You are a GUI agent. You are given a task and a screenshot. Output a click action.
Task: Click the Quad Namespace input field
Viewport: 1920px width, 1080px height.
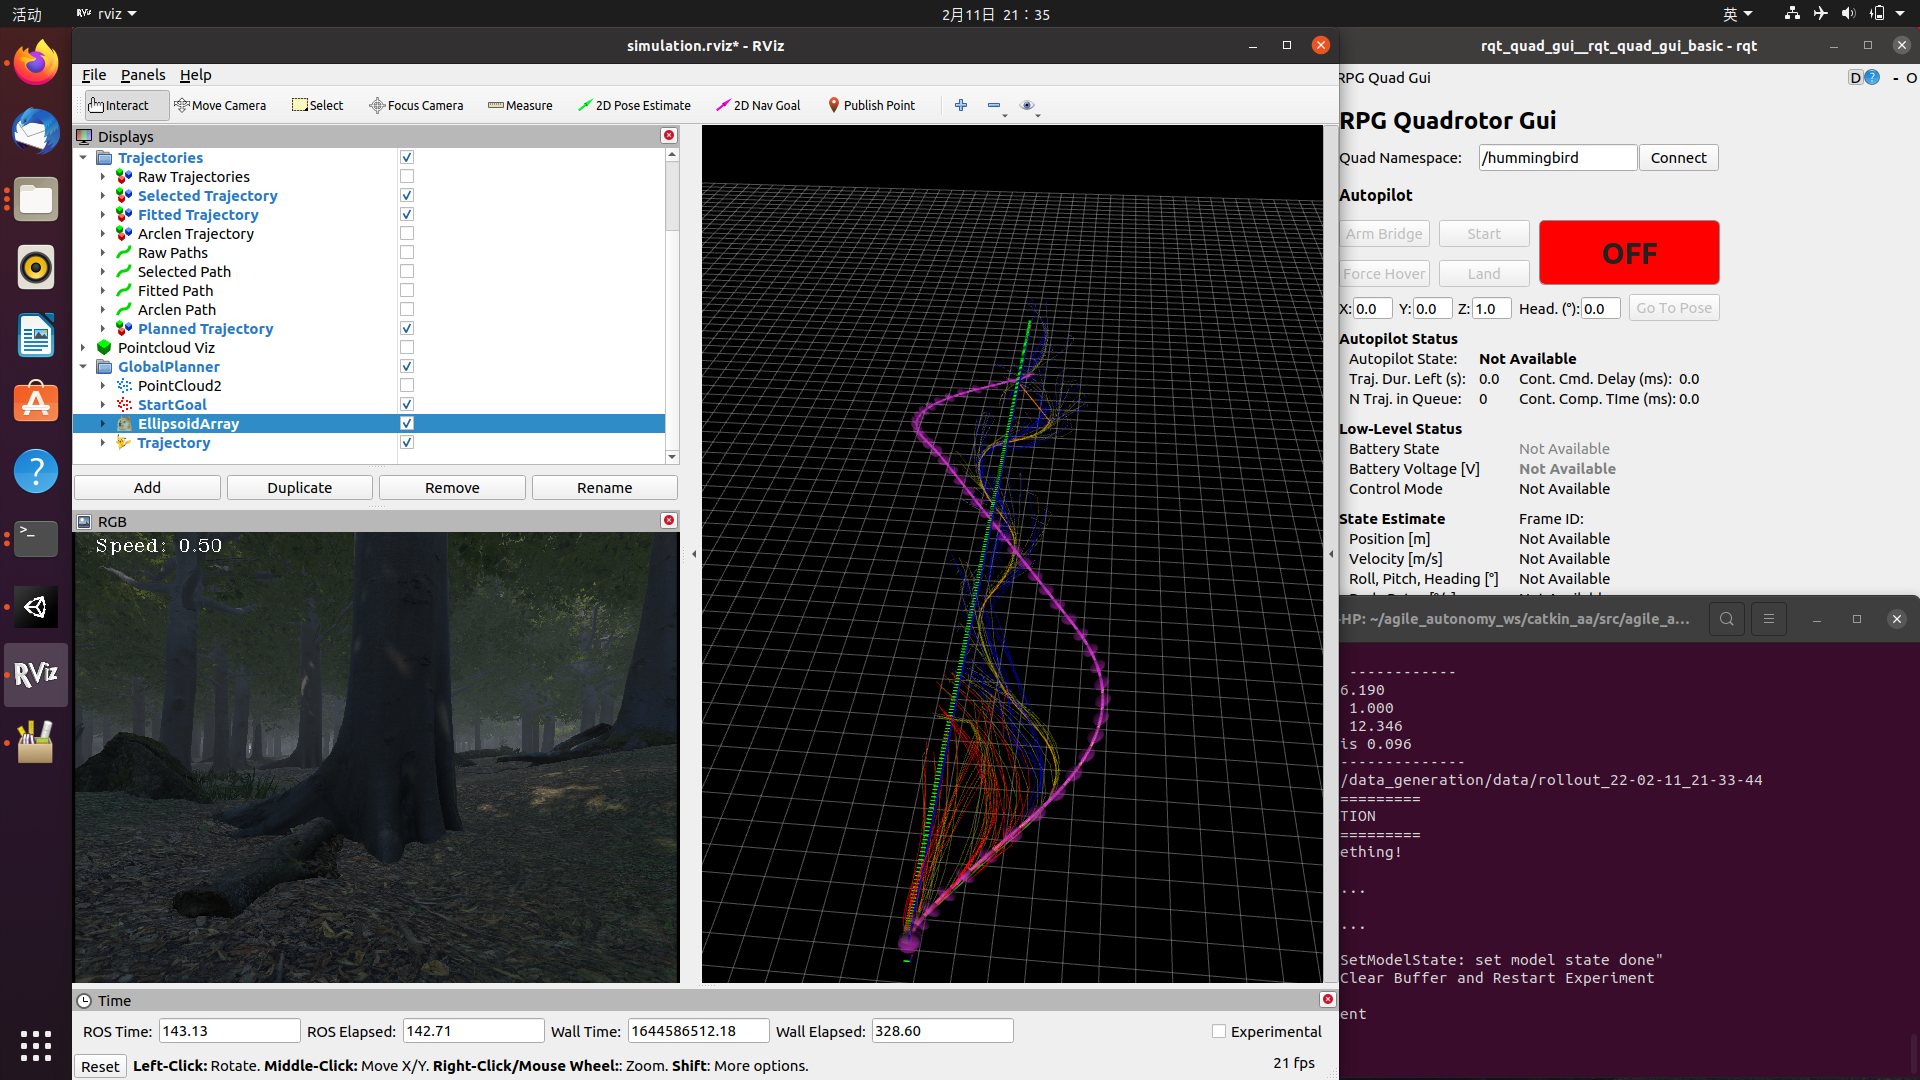point(1557,158)
